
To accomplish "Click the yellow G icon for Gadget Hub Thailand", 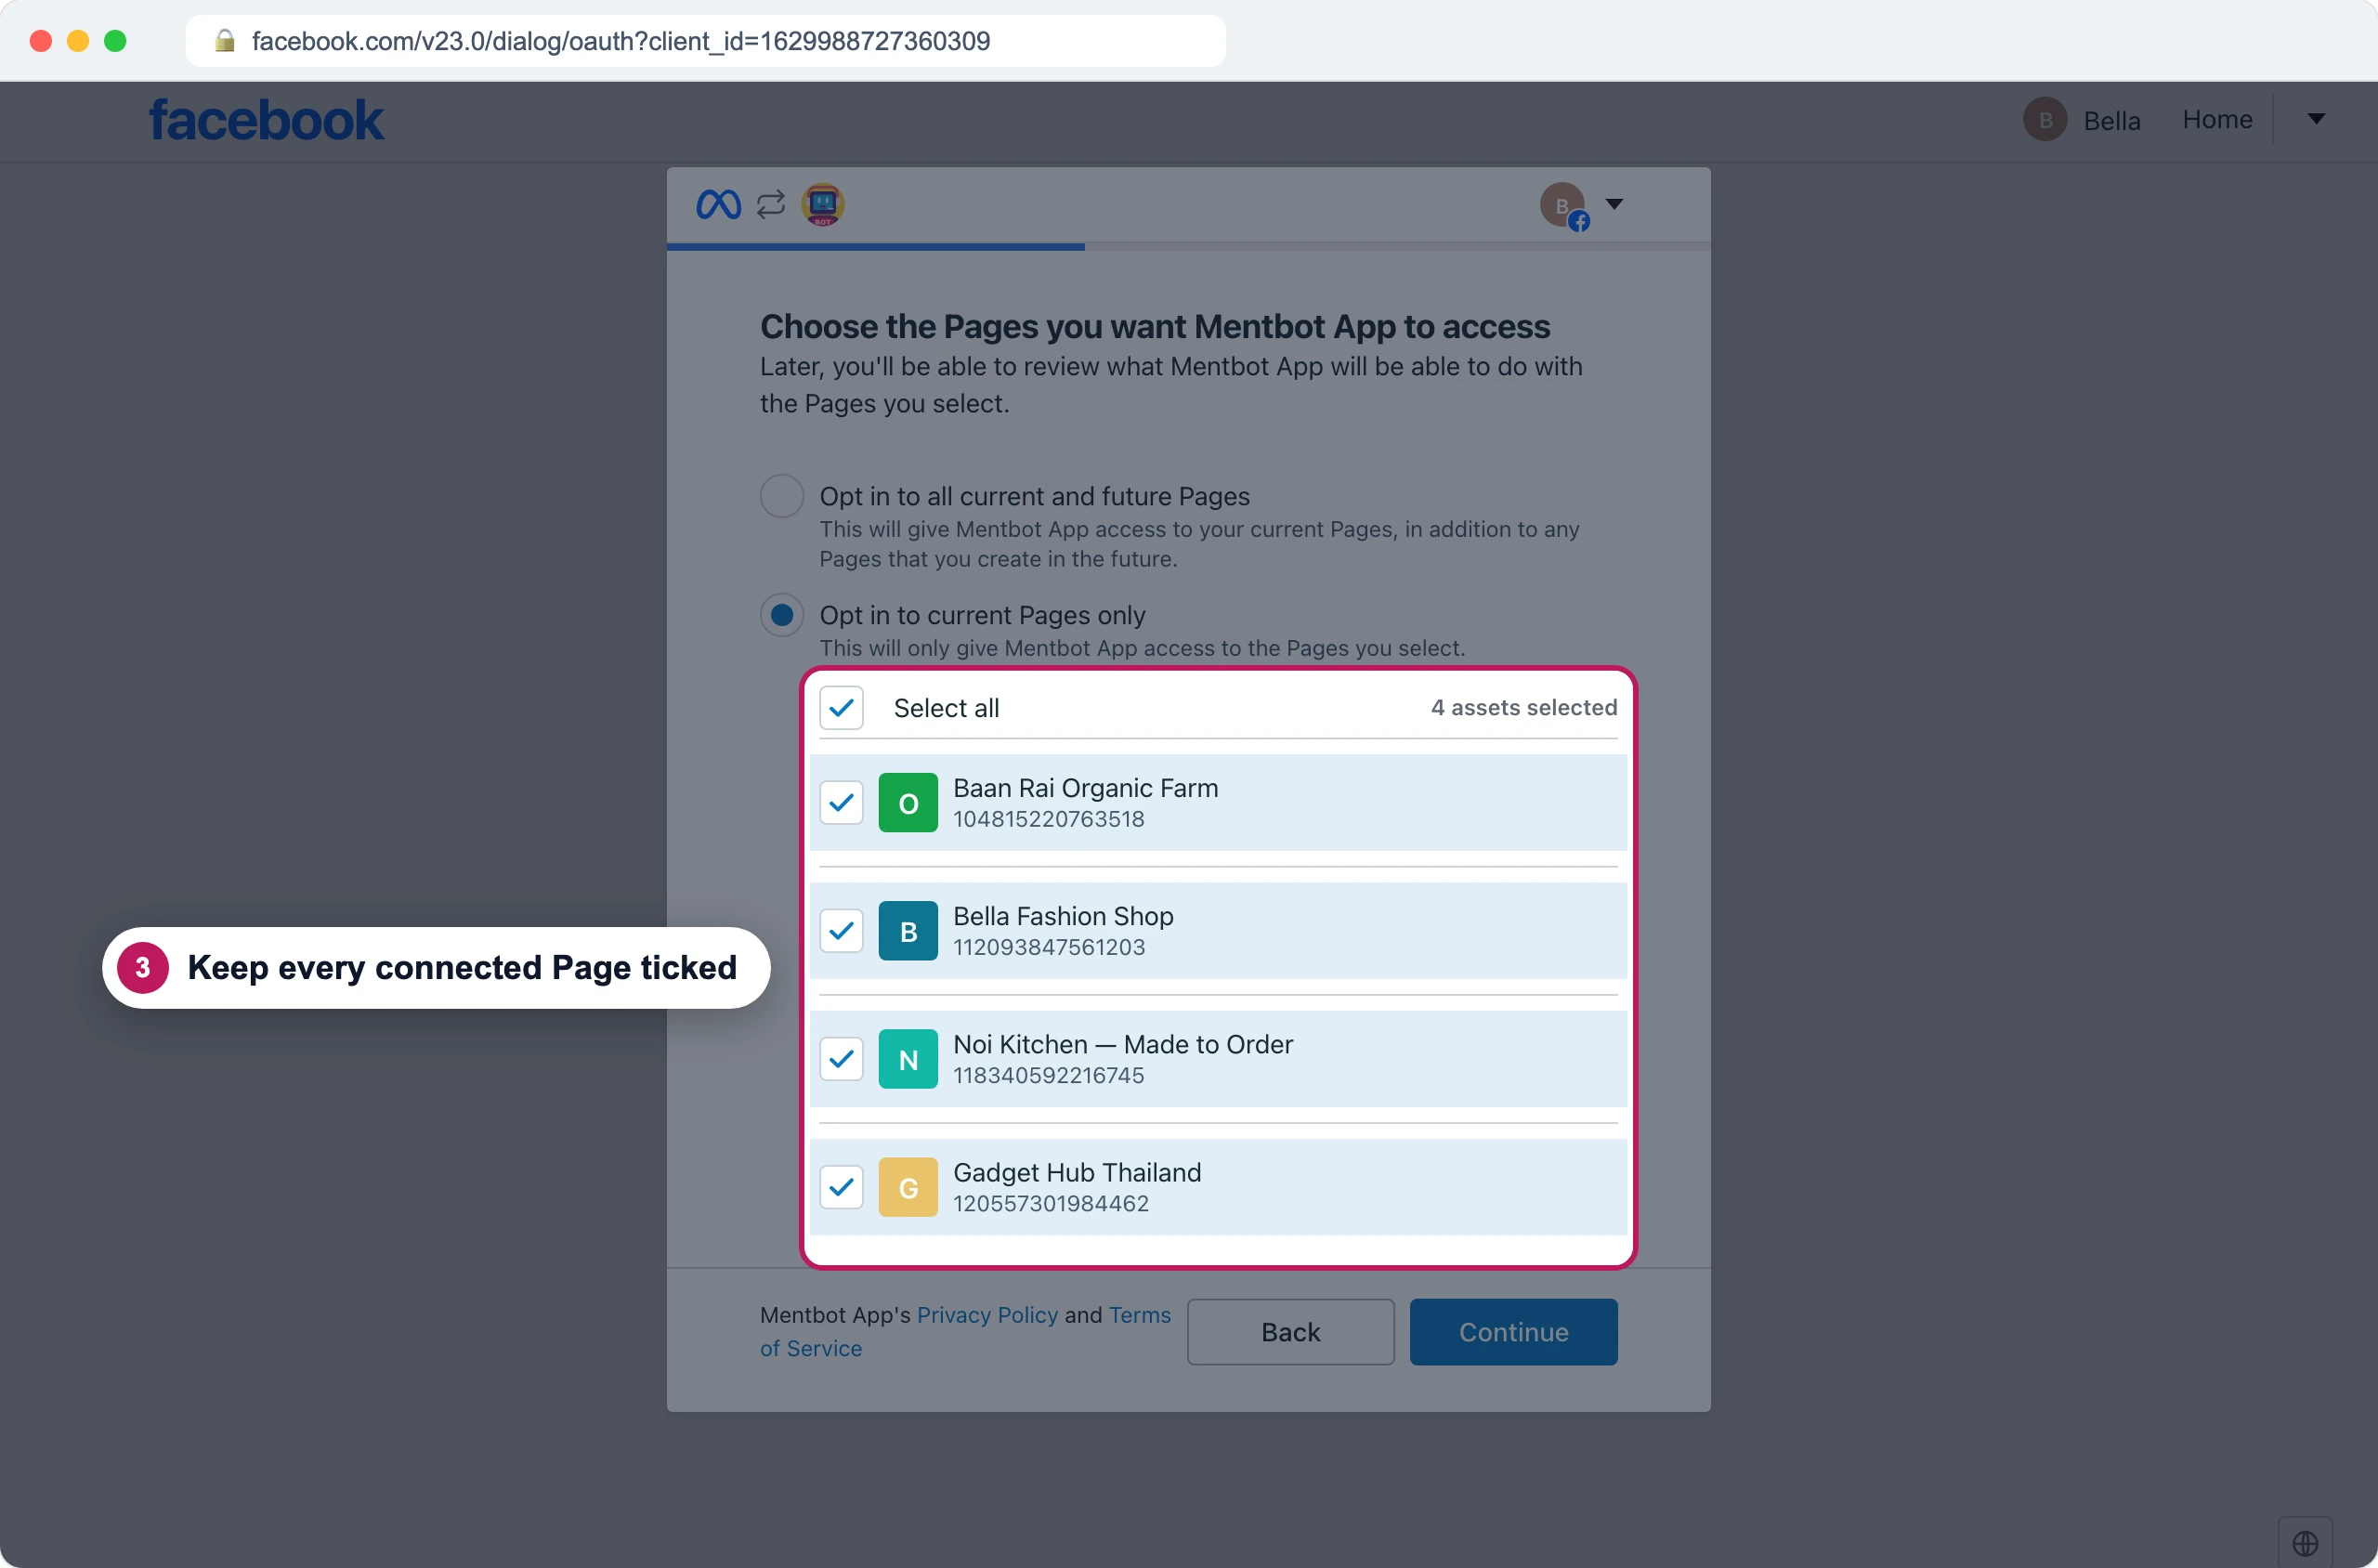I will [908, 1187].
